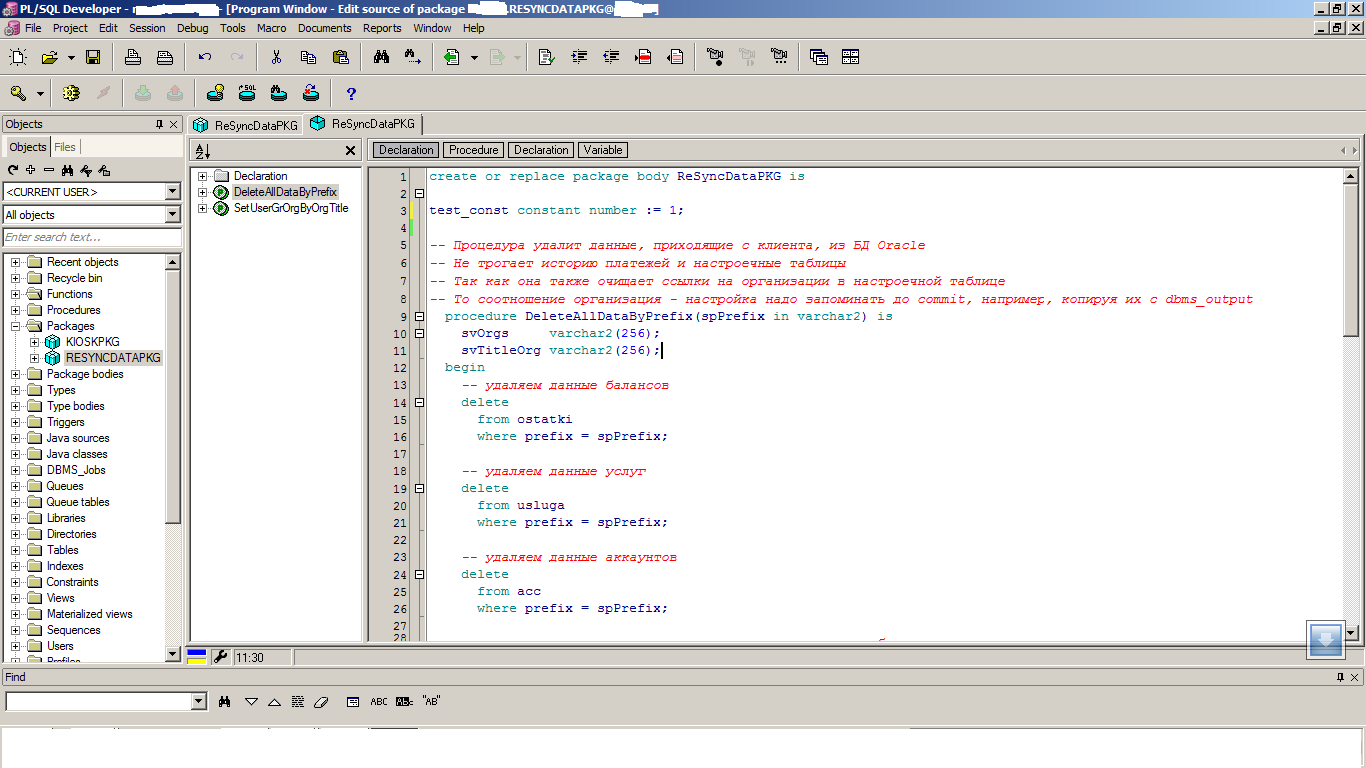Open the CURRENT USER dropdown
This screenshot has width=1366, height=768.
pyautogui.click(x=172, y=192)
